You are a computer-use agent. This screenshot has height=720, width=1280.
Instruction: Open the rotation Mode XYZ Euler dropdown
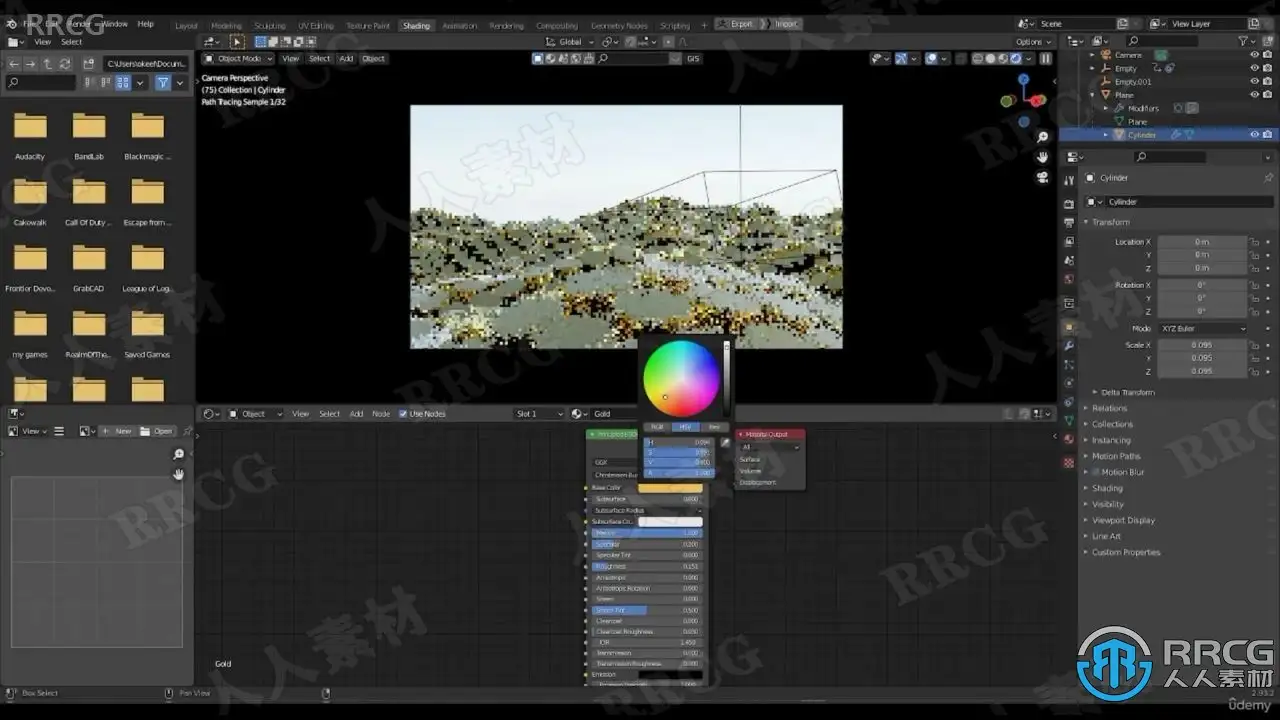[x=1203, y=328]
